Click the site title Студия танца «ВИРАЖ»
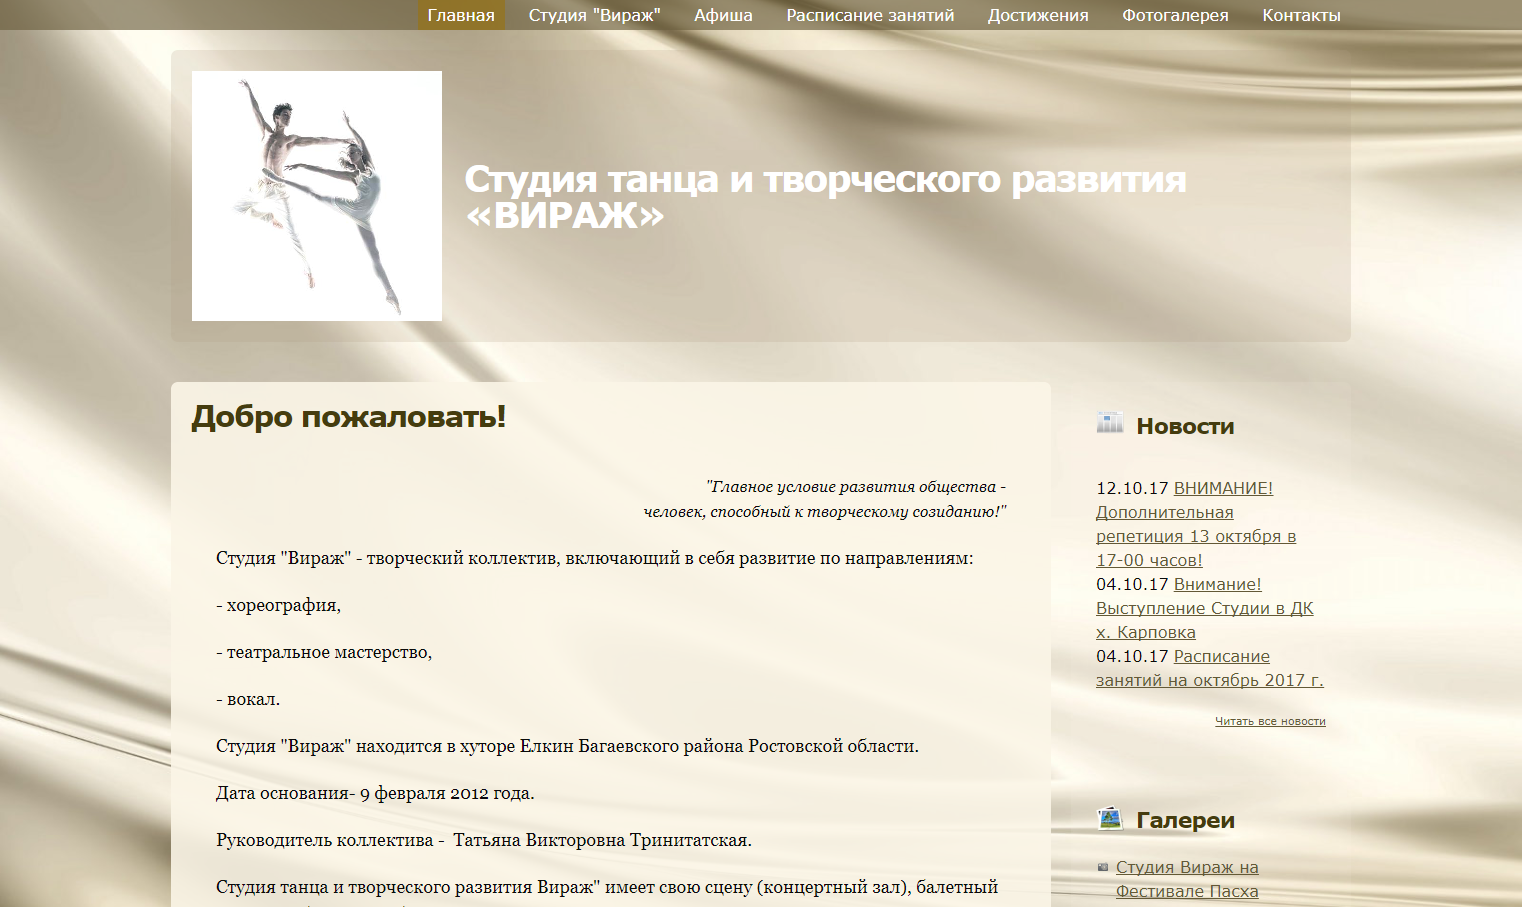Viewport: 1522px width, 907px height. point(824,196)
